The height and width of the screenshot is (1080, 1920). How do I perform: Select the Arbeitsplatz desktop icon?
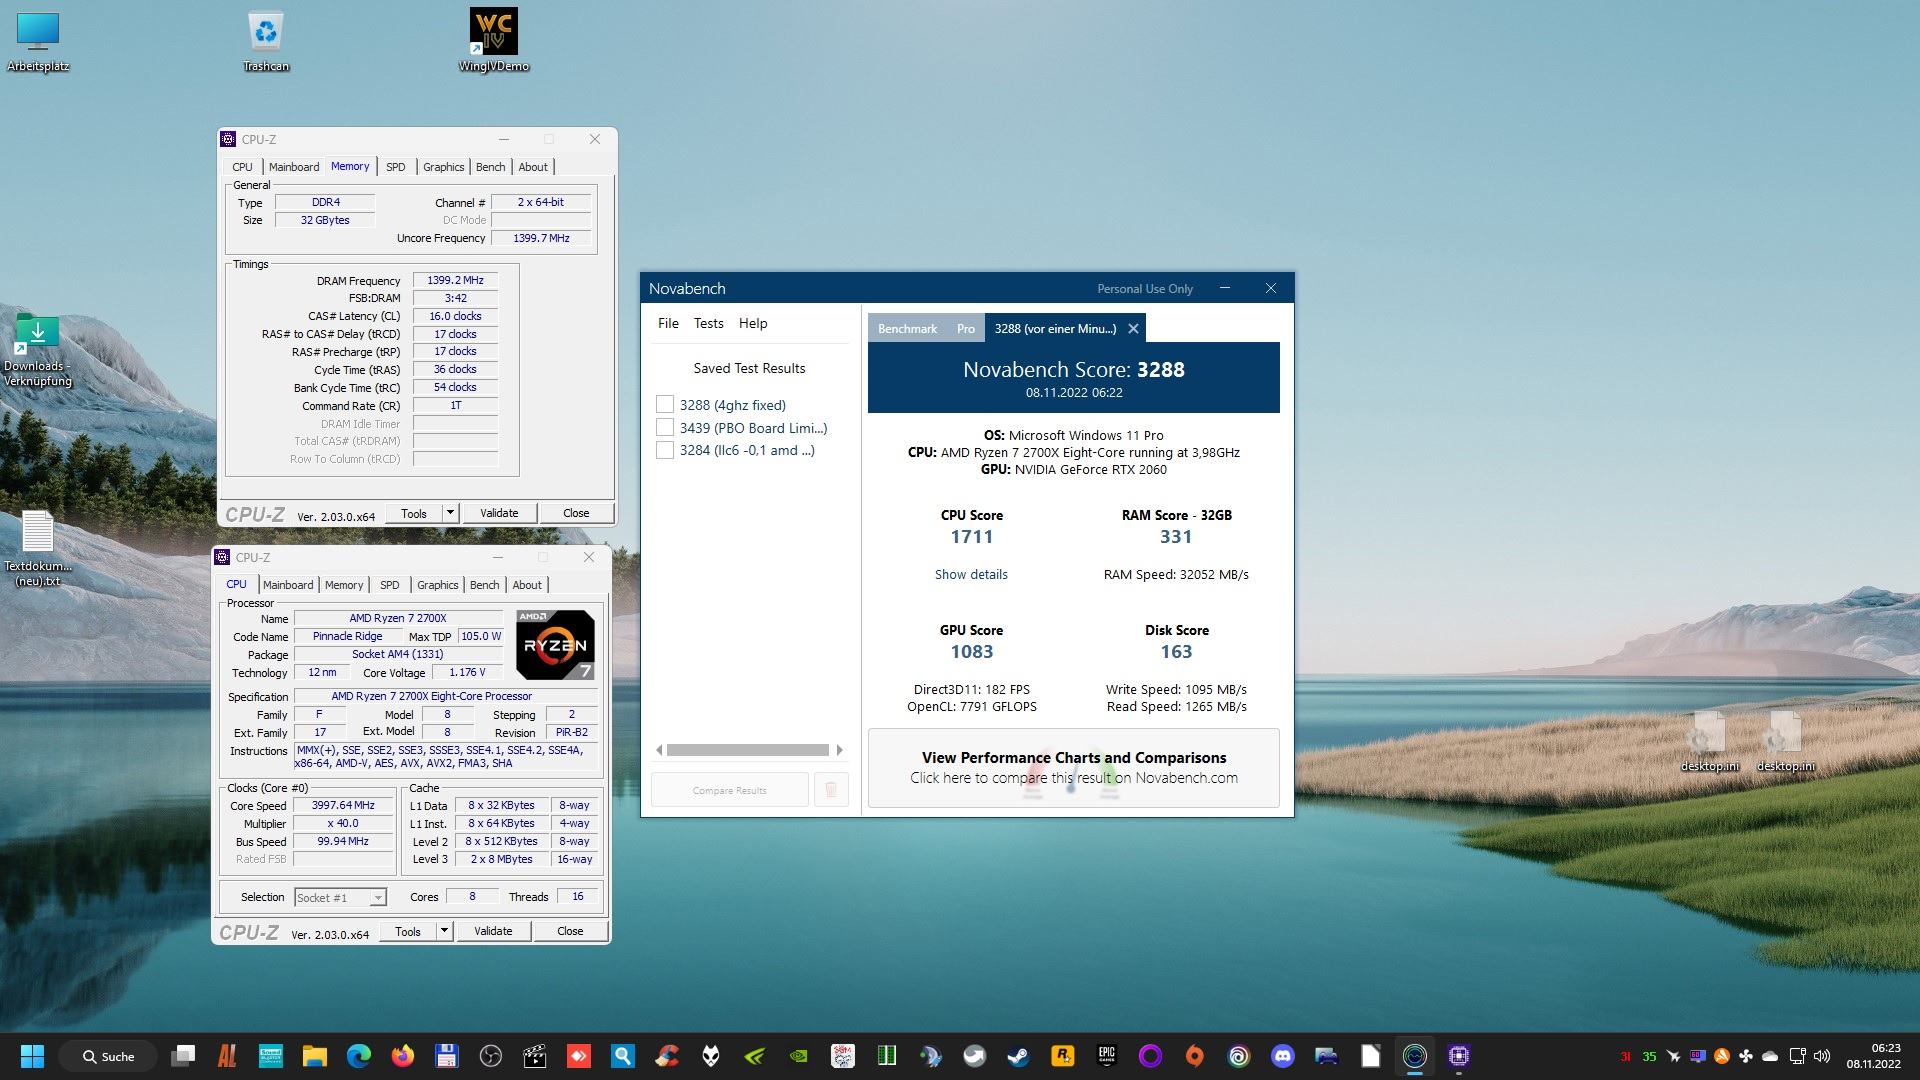tap(38, 42)
